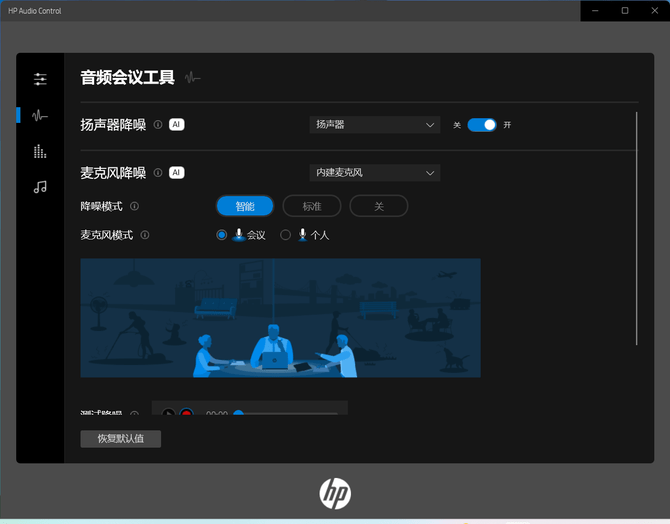Maximize the HP Audio Control window

click(625, 11)
